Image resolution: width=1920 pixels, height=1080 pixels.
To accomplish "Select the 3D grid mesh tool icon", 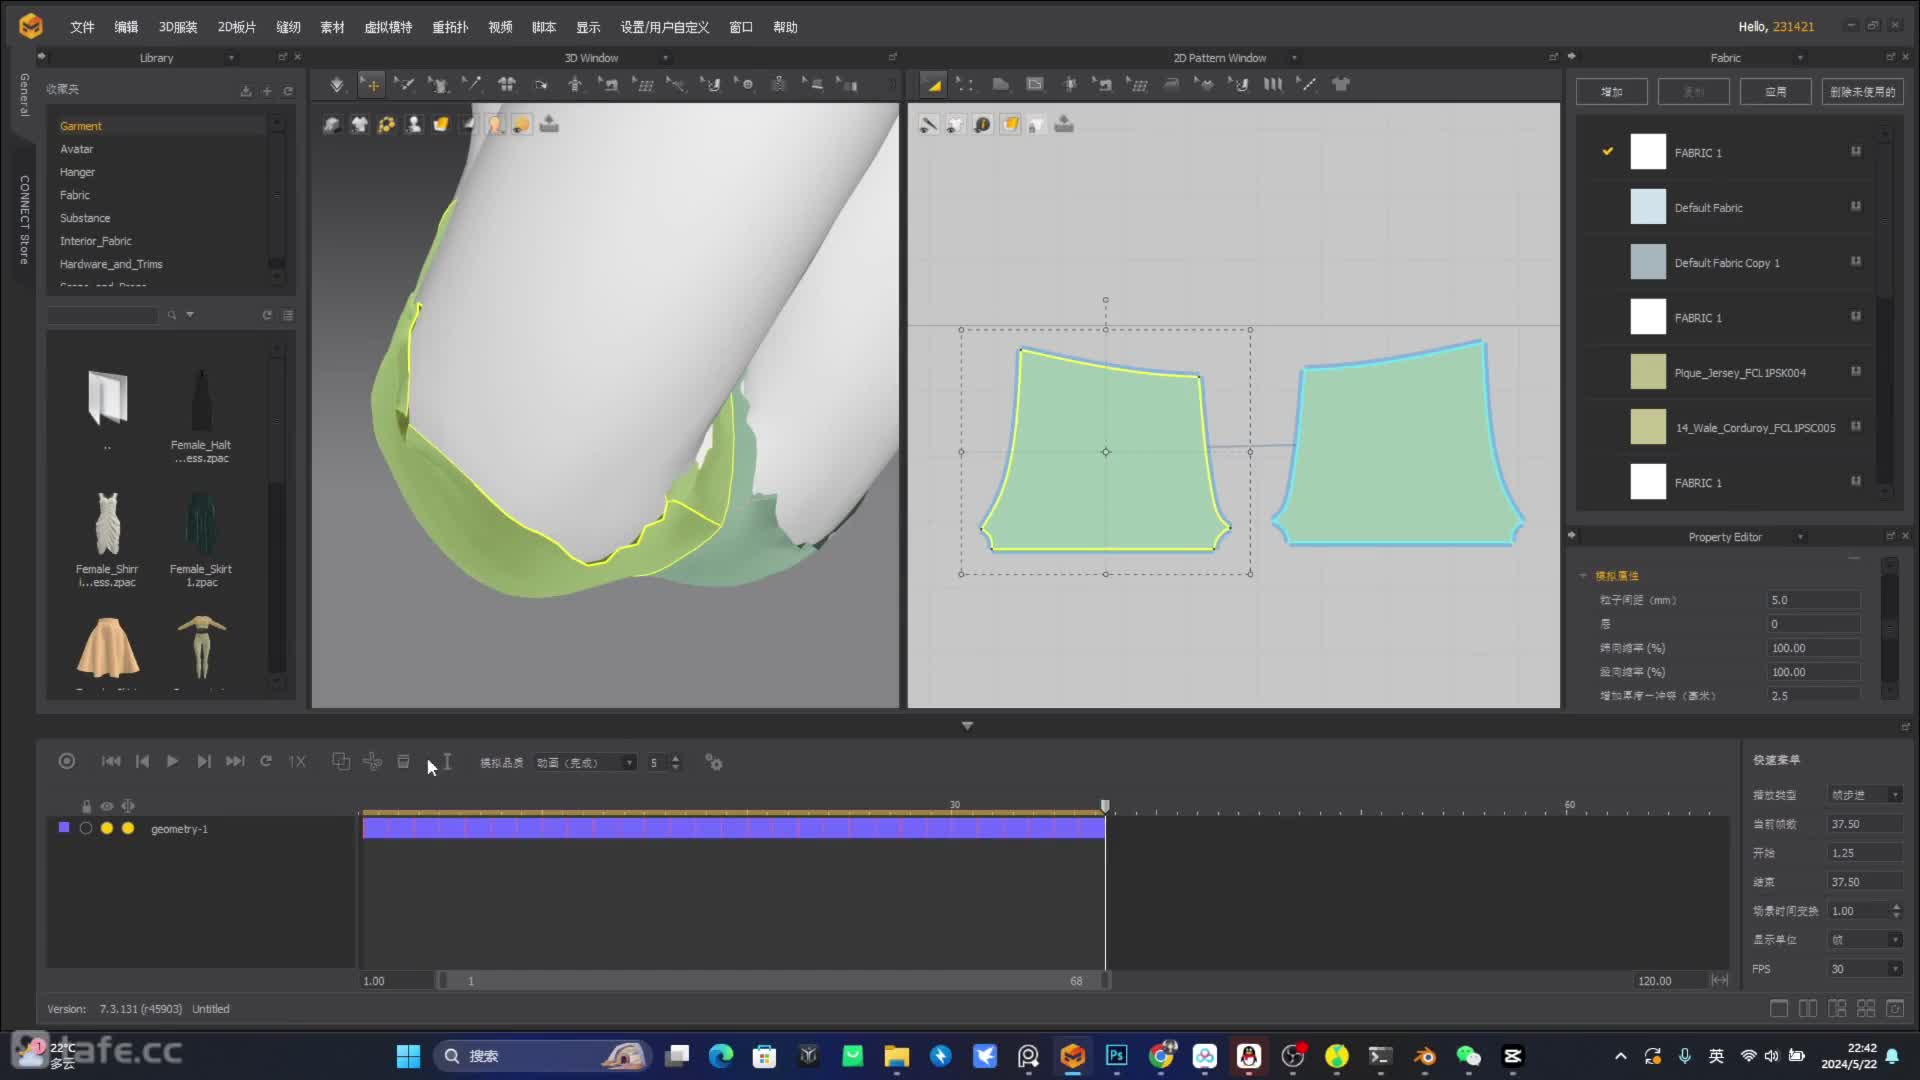I will click(x=644, y=85).
